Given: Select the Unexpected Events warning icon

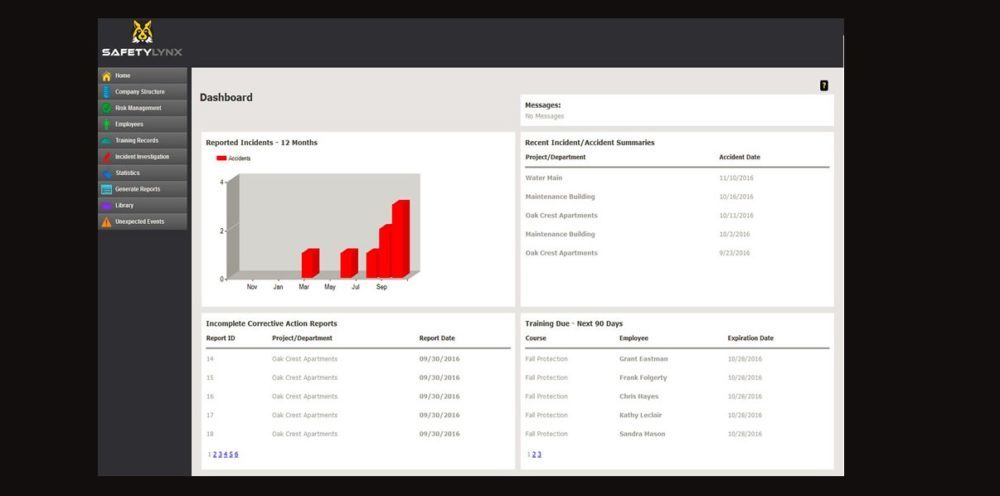Looking at the screenshot, I should point(106,222).
